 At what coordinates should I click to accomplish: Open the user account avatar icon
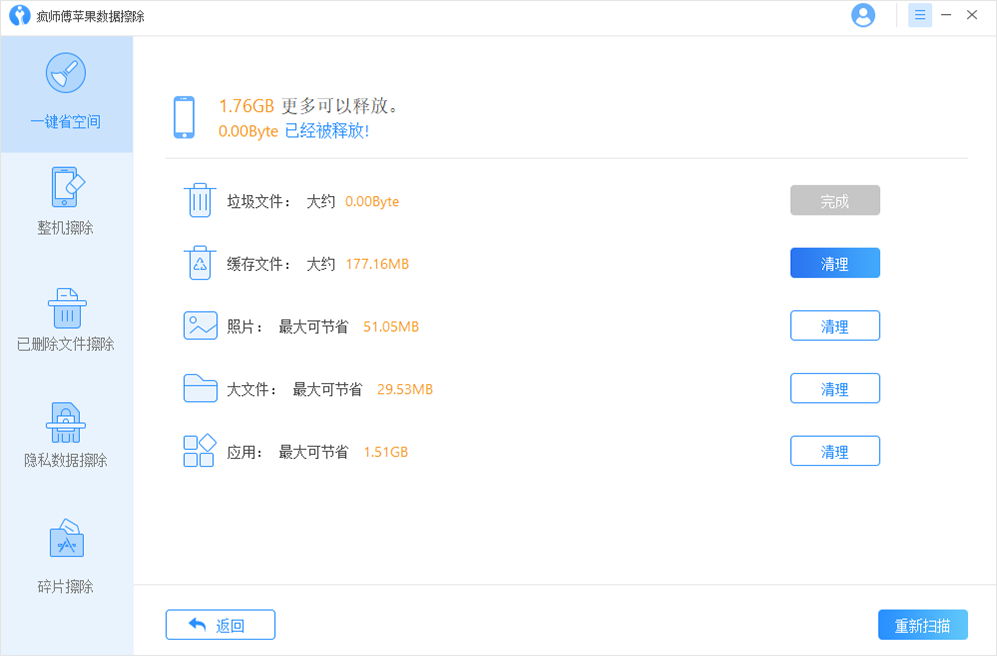coord(862,15)
